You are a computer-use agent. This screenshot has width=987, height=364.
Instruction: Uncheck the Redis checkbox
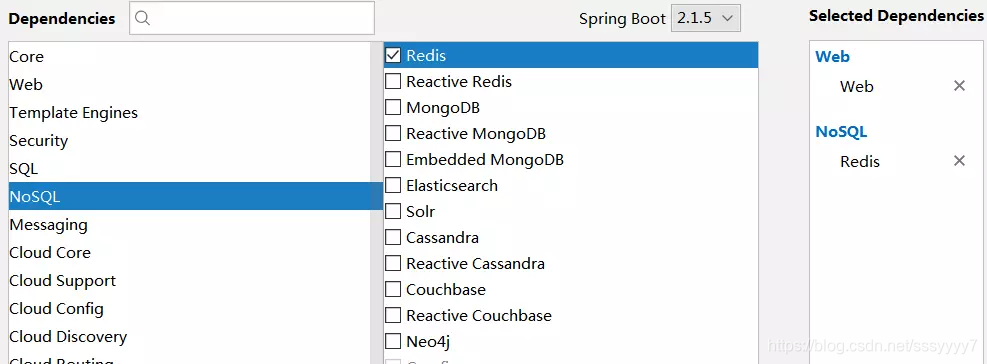coord(393,55)
